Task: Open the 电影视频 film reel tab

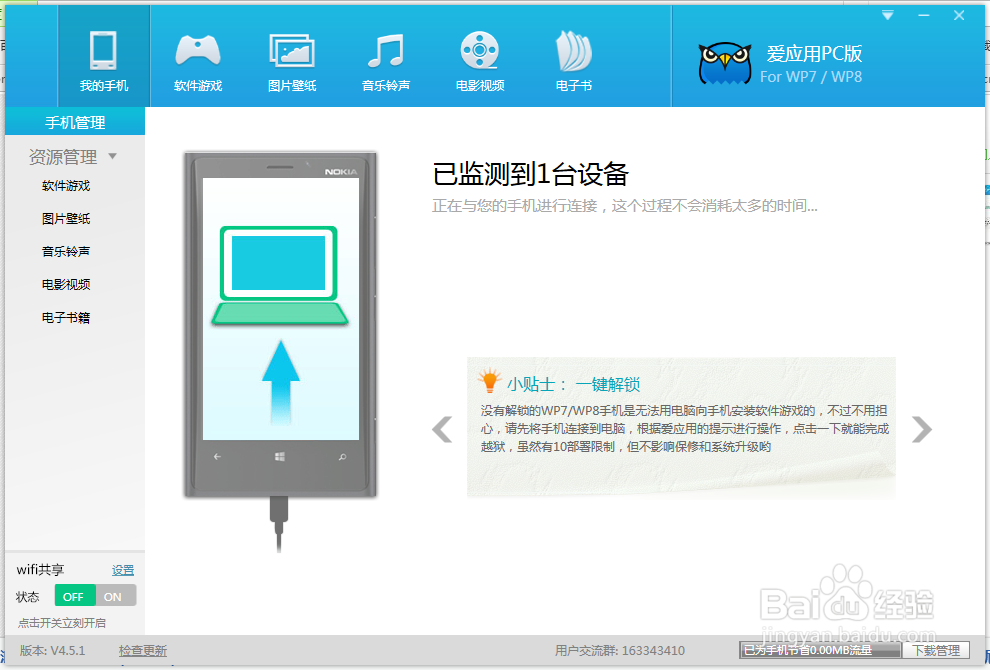Action: tap(480, 62)
